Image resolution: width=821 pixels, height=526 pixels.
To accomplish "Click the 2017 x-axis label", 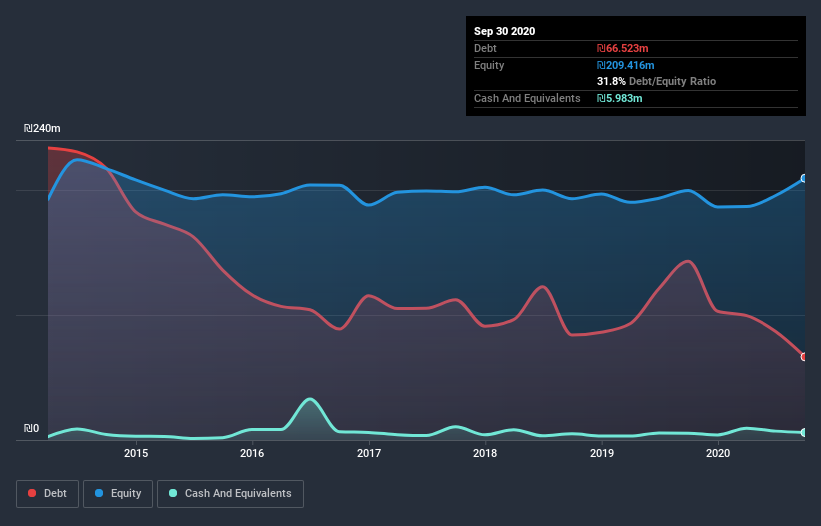I will 369,453.
